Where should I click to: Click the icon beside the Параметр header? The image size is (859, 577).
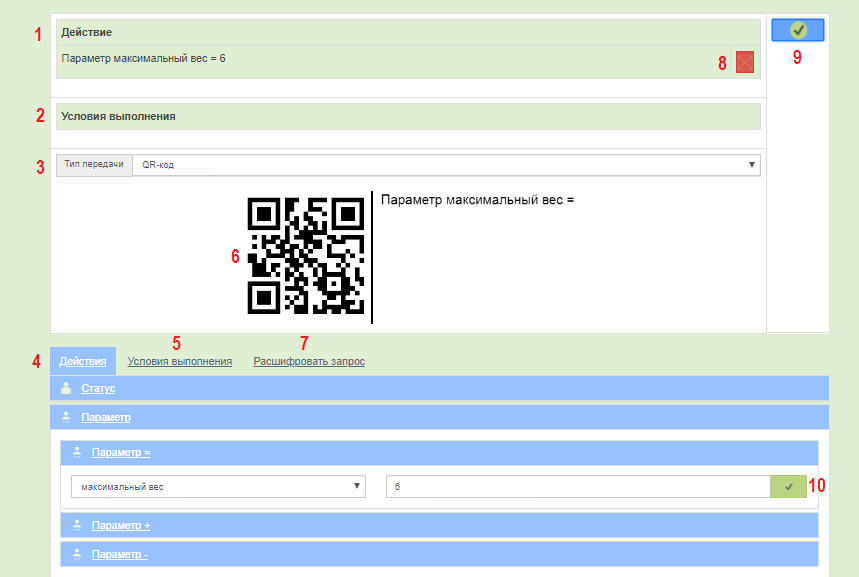(x=66, y=417)
